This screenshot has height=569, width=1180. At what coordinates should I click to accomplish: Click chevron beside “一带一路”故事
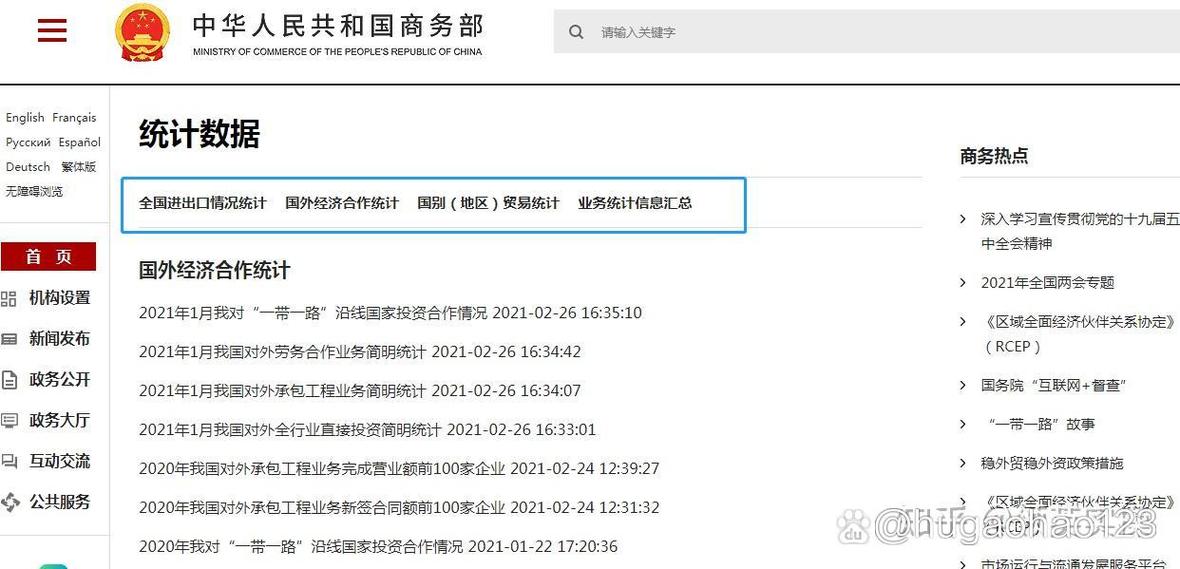pyautogui.click(x=963, y=424)
